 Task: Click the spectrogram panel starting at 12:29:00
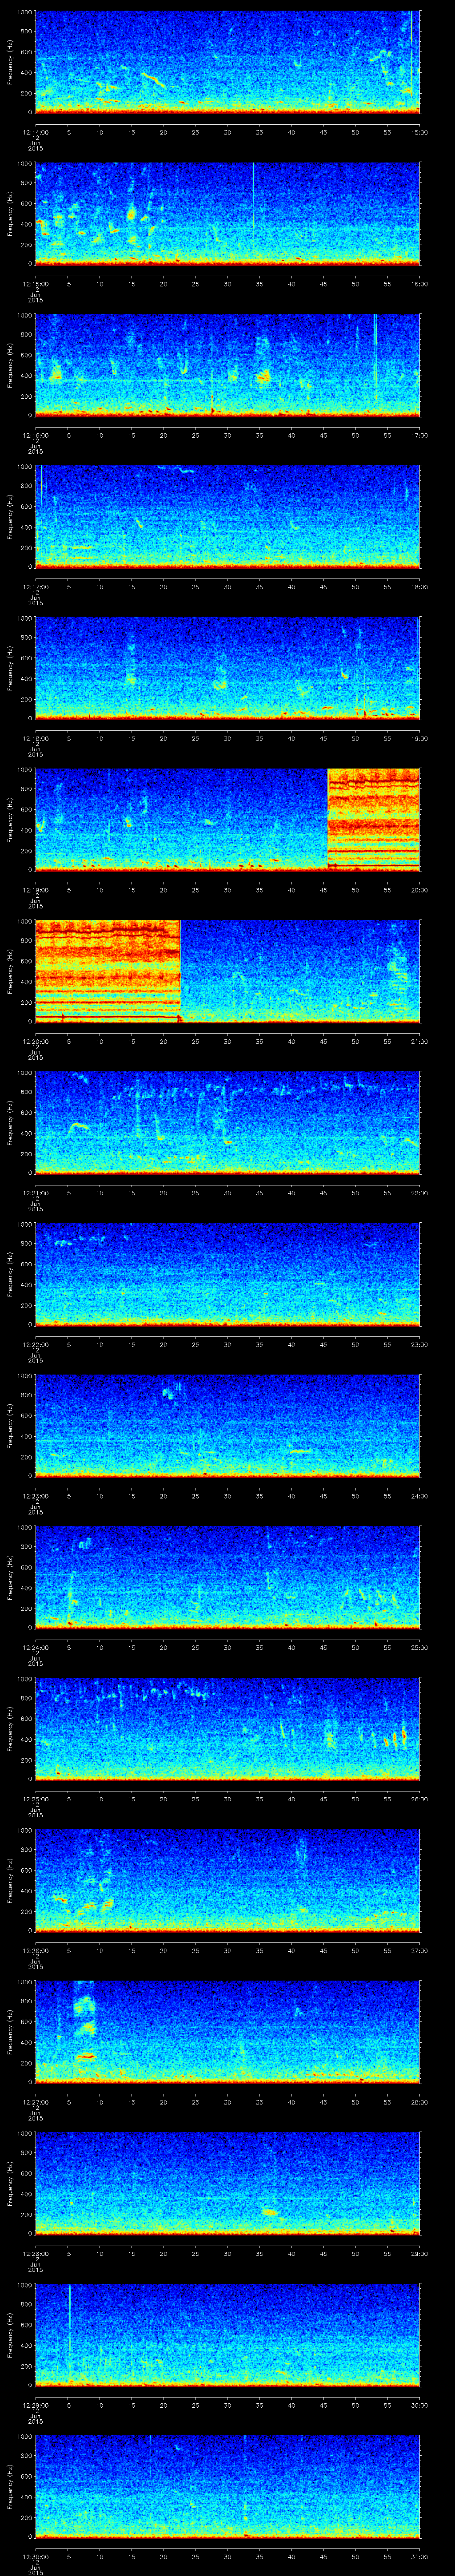click(228, 2335)
